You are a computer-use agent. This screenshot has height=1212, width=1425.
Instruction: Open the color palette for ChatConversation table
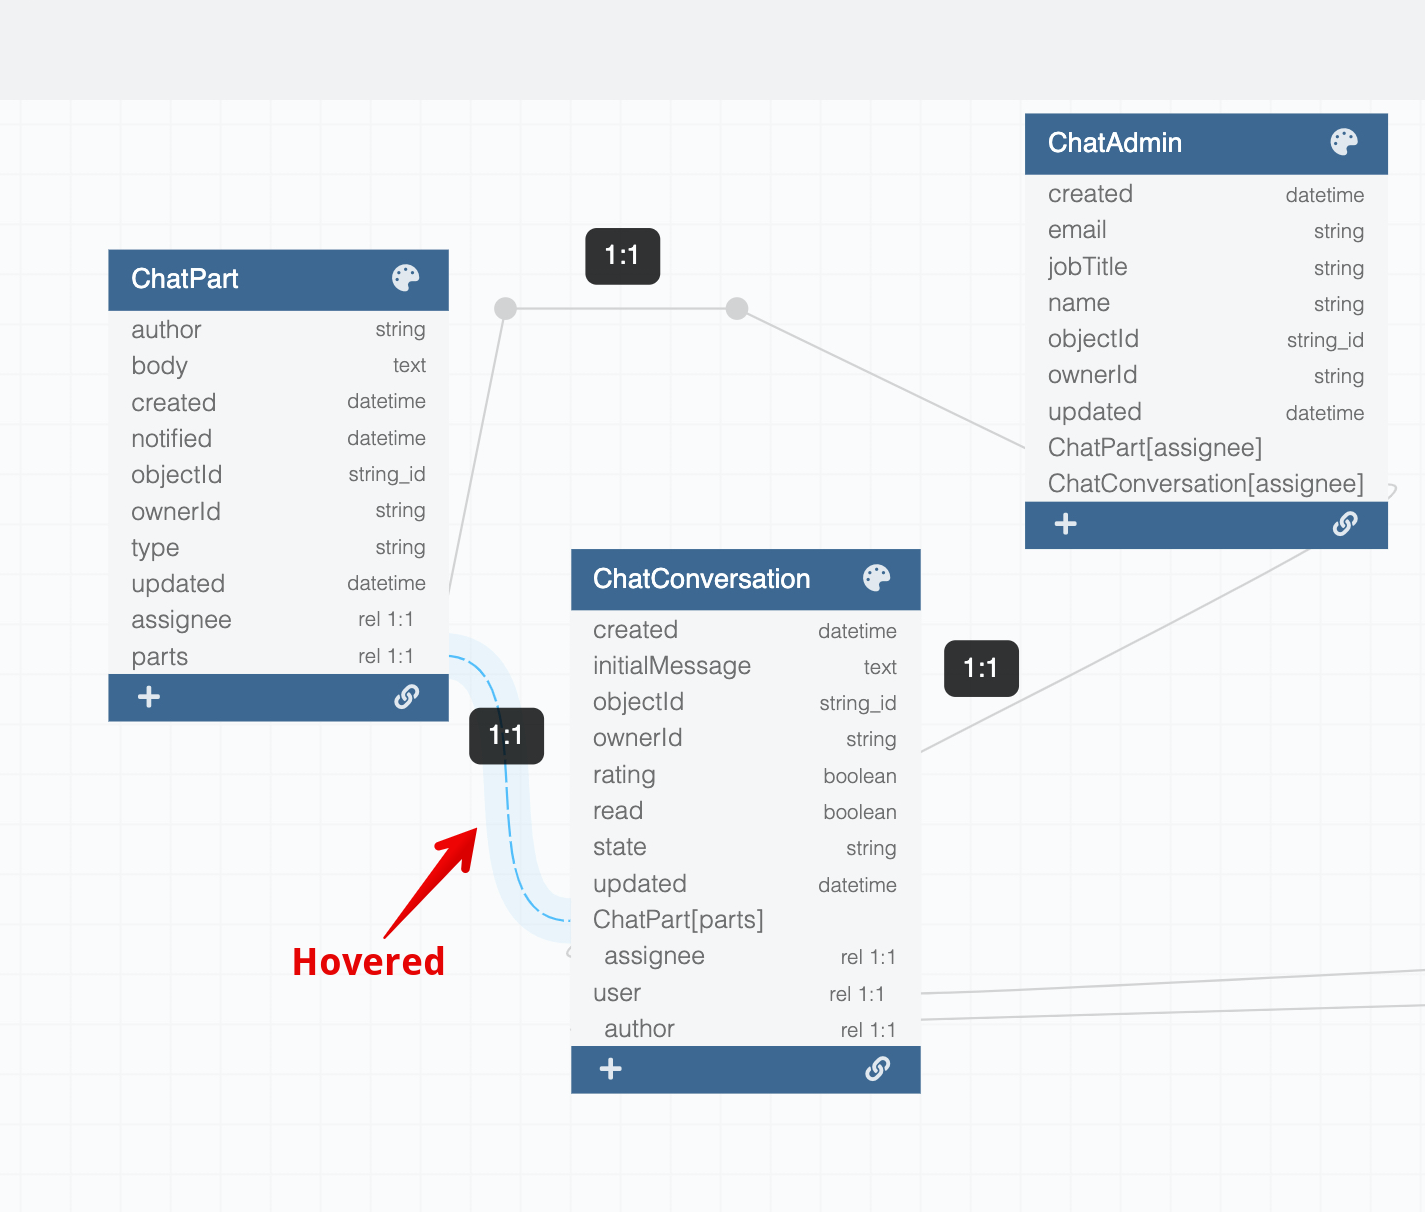pyautogui.click(x=877, y=576)
